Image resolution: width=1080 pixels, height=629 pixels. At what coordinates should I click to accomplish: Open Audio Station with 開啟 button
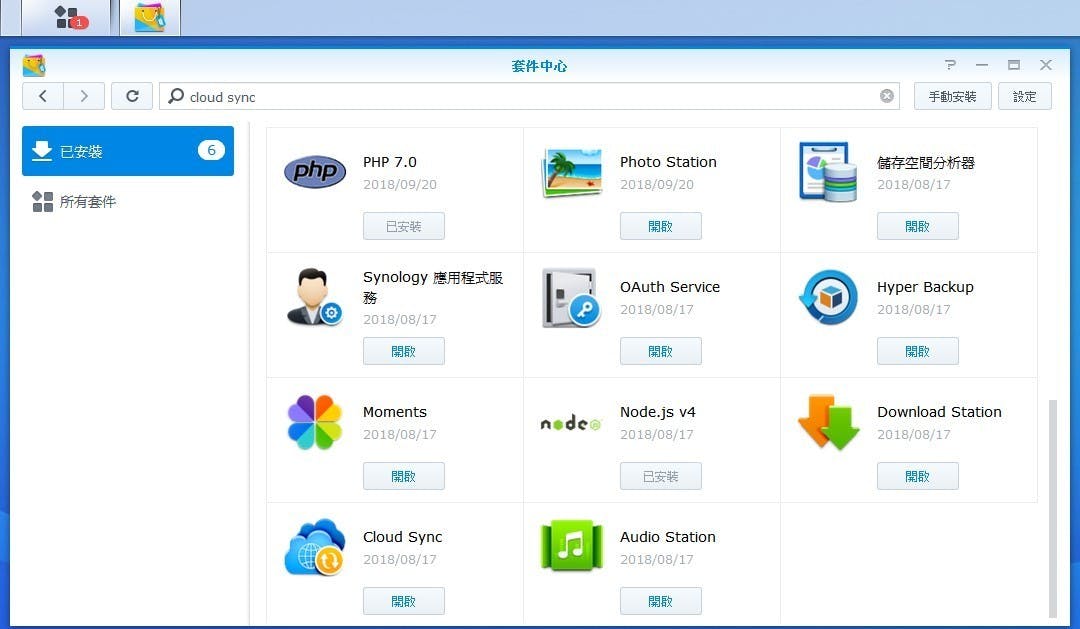(x=661, y=601)
